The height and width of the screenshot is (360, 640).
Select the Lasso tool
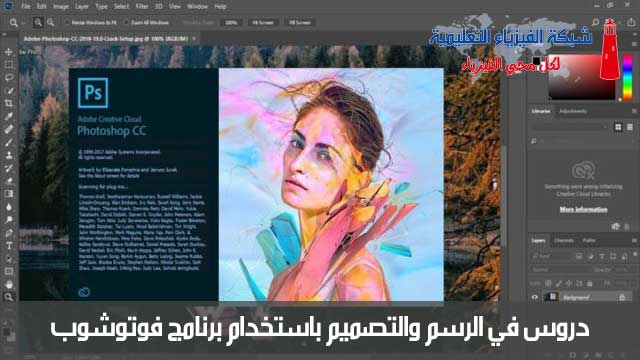(x=9, y=78)
